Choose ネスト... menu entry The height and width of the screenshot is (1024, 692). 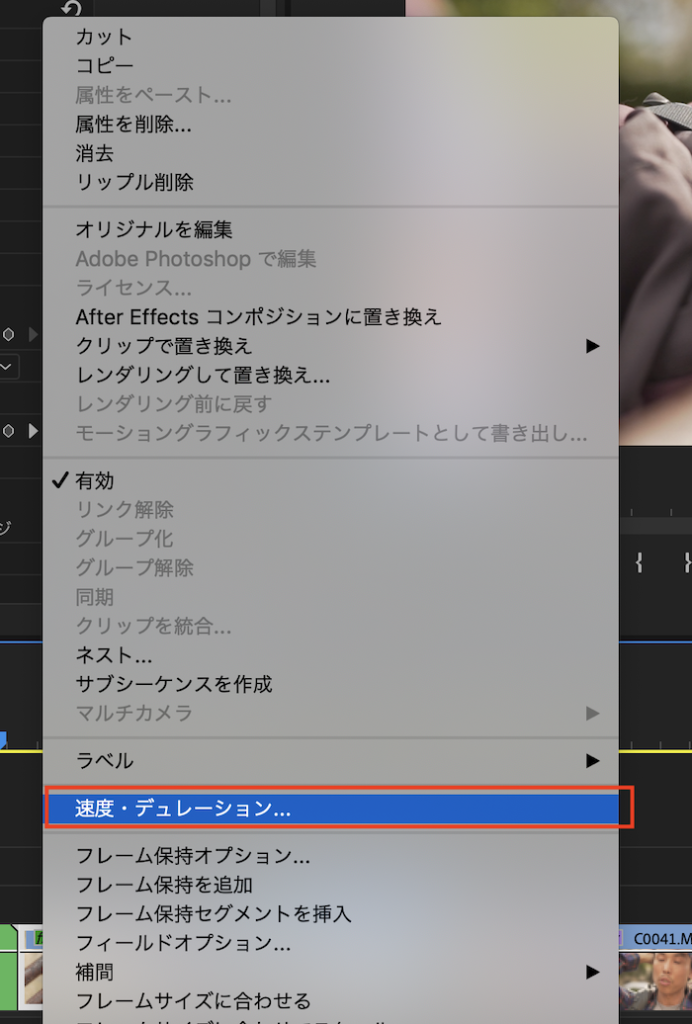331,654
